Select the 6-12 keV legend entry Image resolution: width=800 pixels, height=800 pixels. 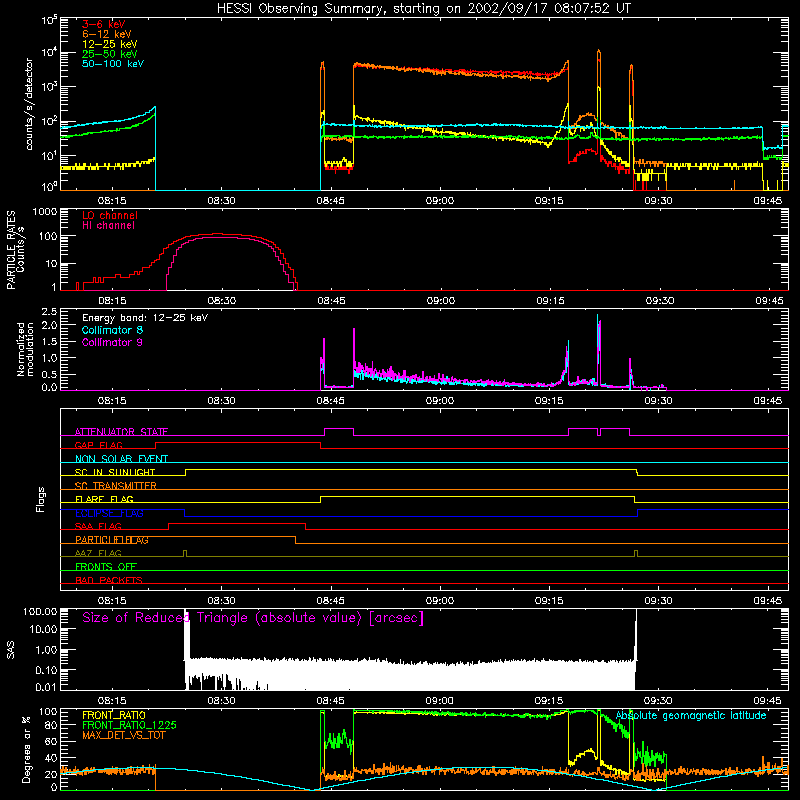107,34
